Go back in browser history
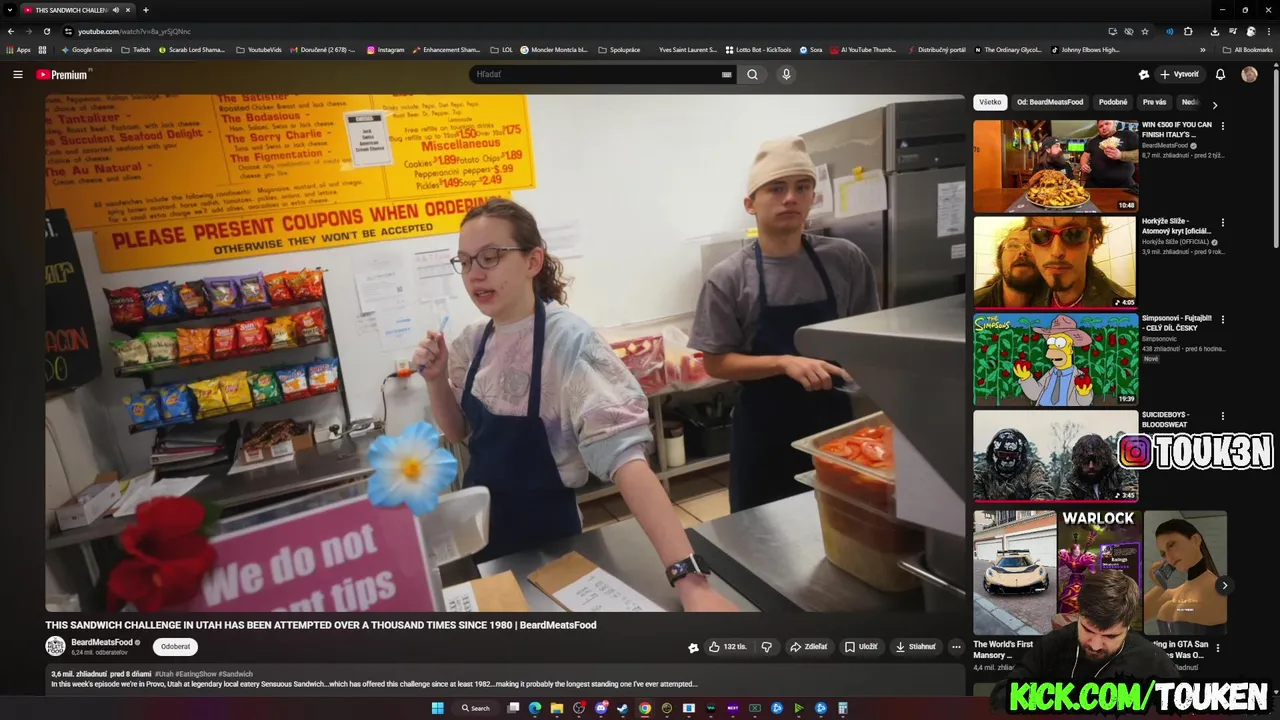1280x720 pixels. pos(11,31)
